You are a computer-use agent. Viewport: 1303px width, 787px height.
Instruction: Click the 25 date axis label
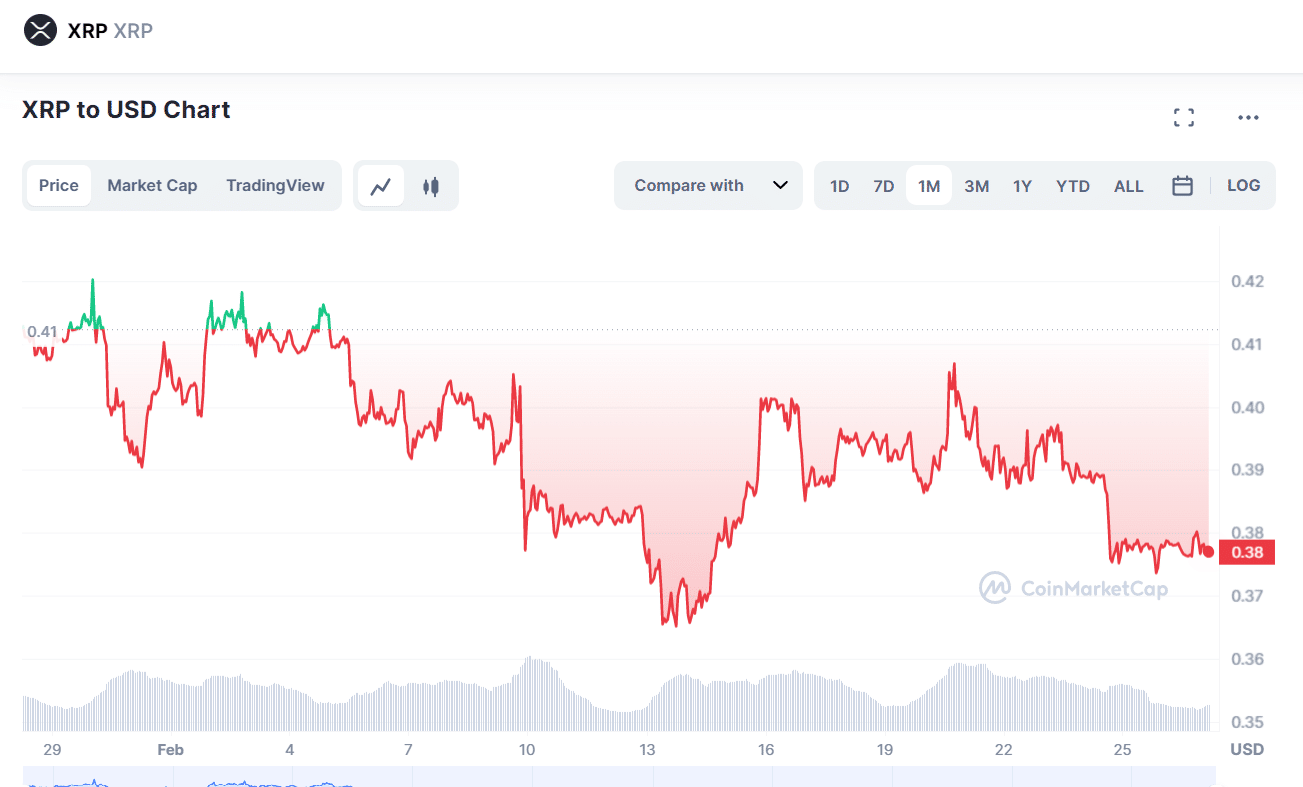click(x=1122, y=750)
